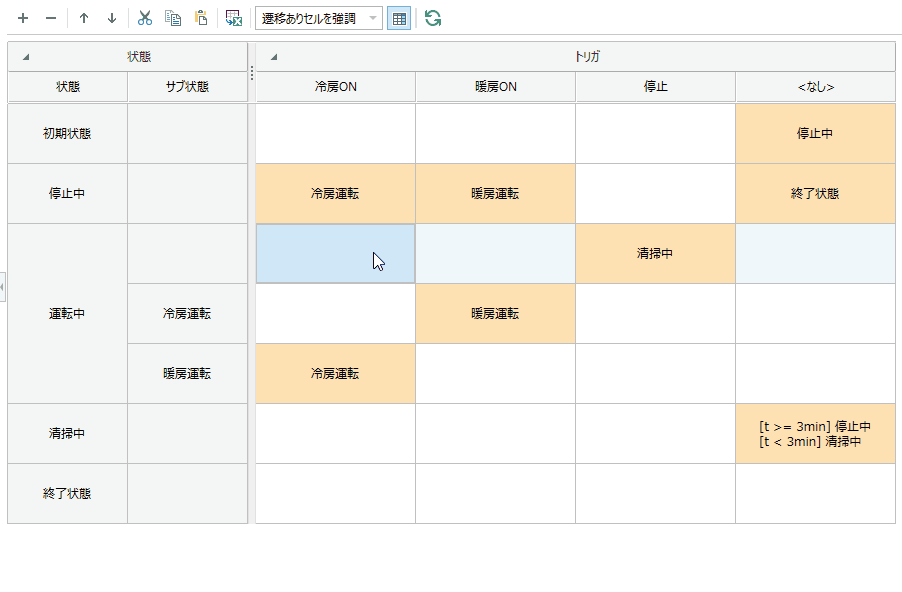Select the [t >= 3min] 停止中 cell
902x592 pixels.
[x=816, y=434]
